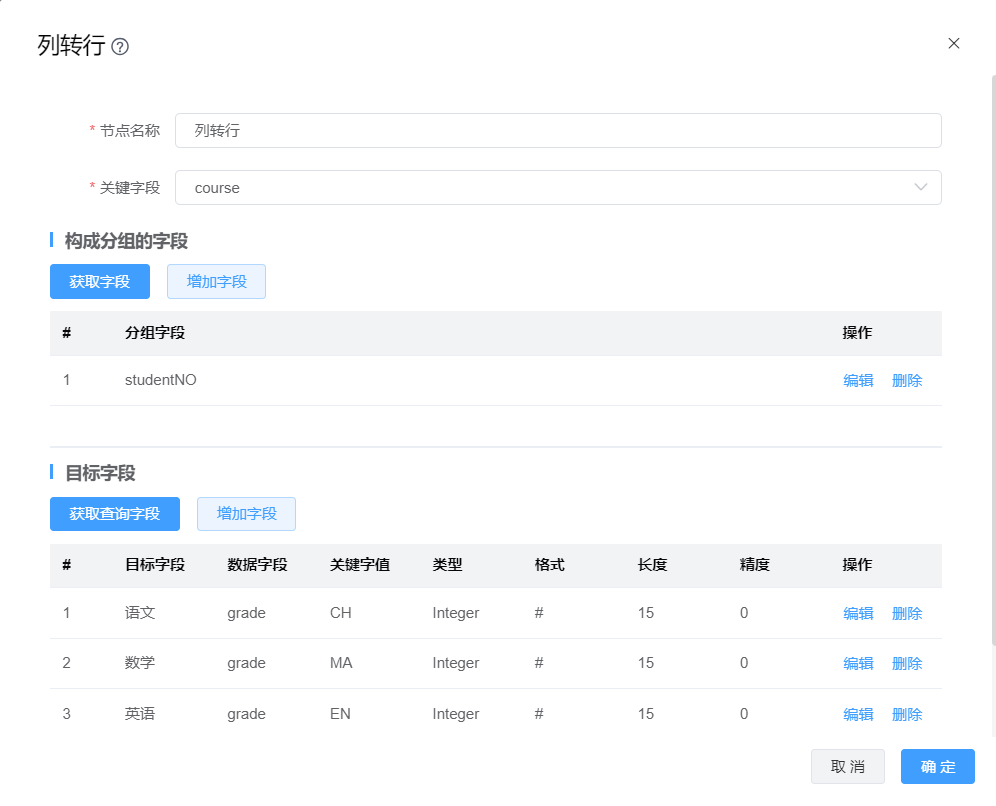
Task: Delete the 语文 target field row
Action: tap(906, 614)
